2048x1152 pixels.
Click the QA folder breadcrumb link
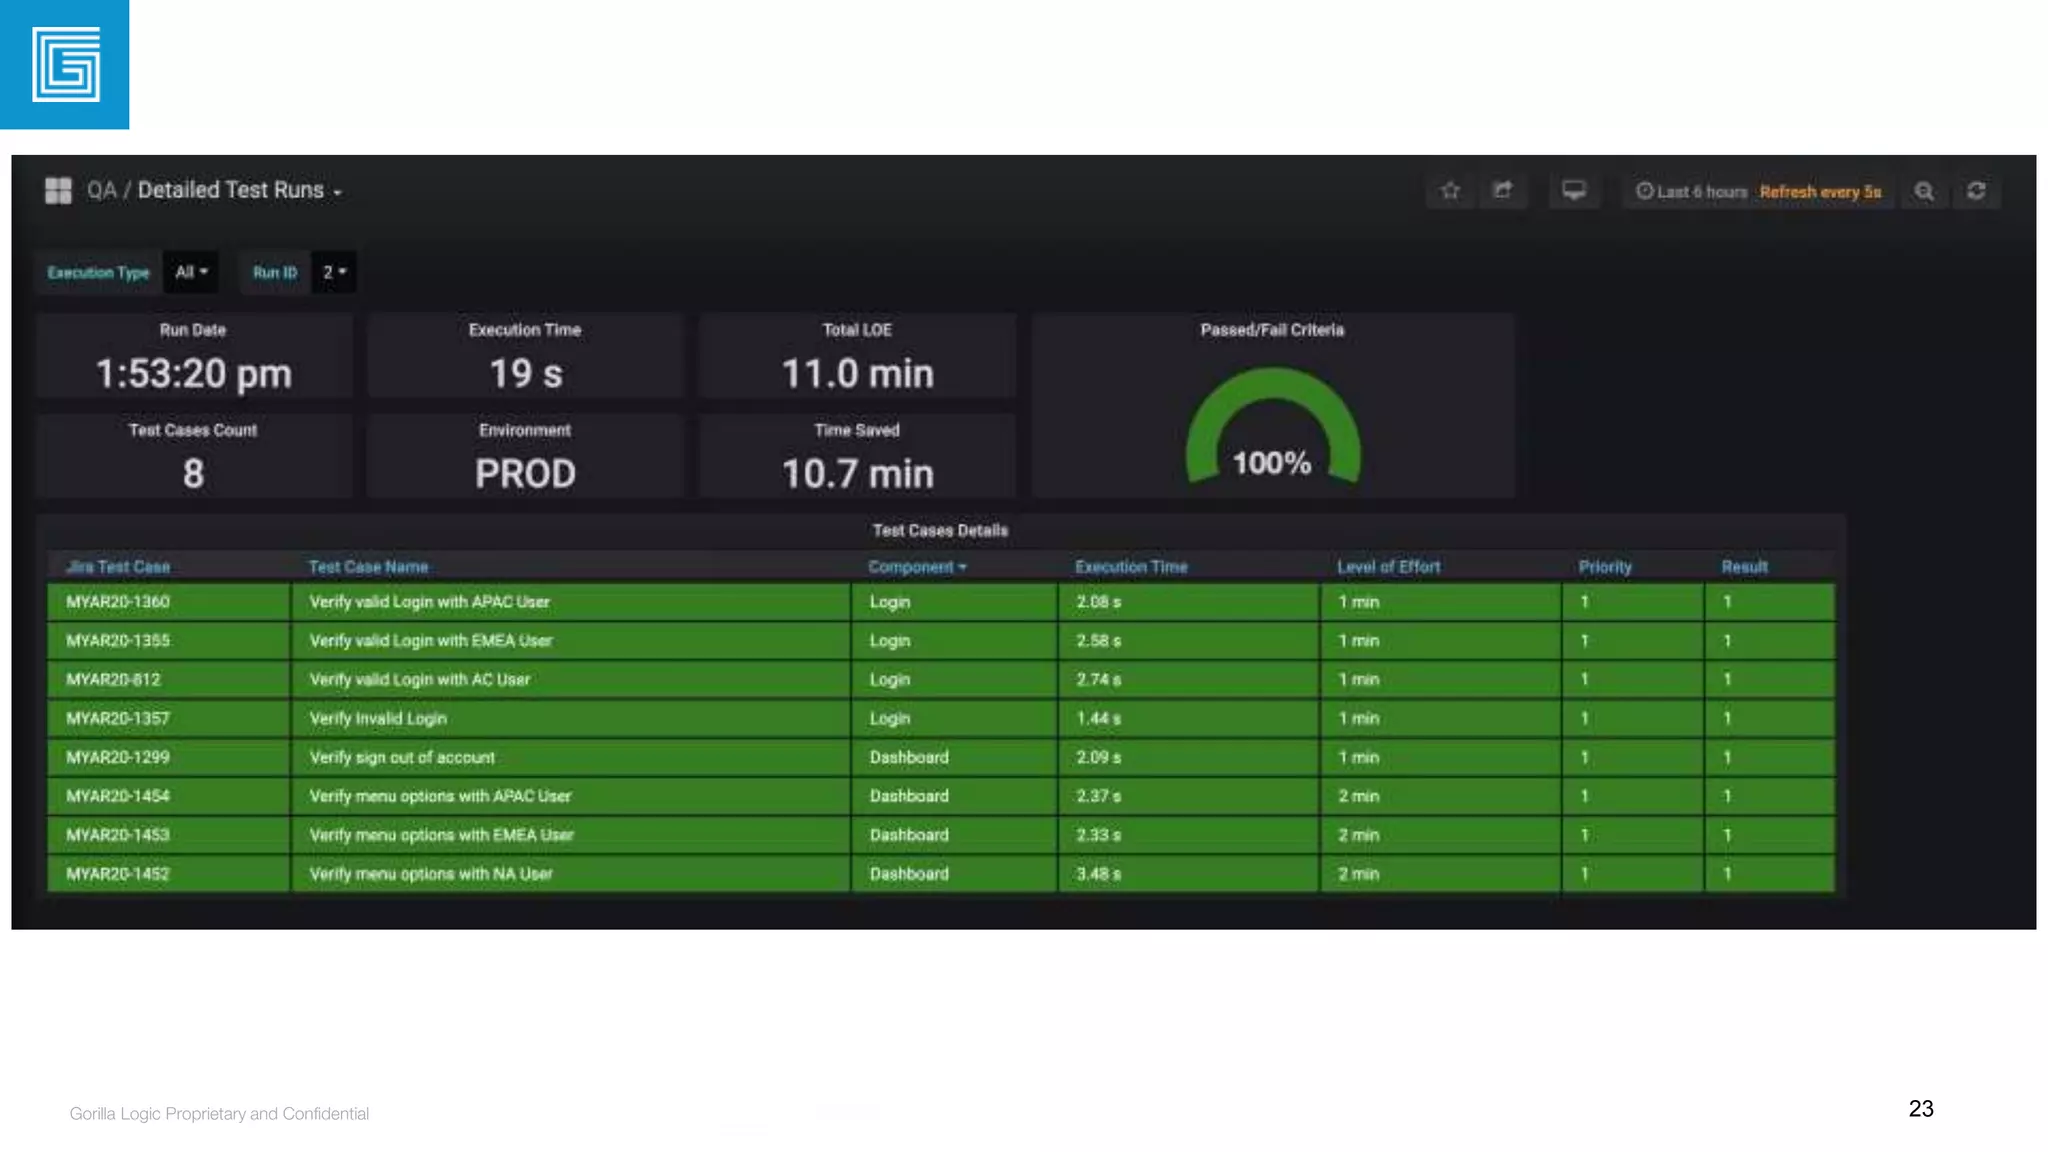pyautogui.click(x=101, y=190)
